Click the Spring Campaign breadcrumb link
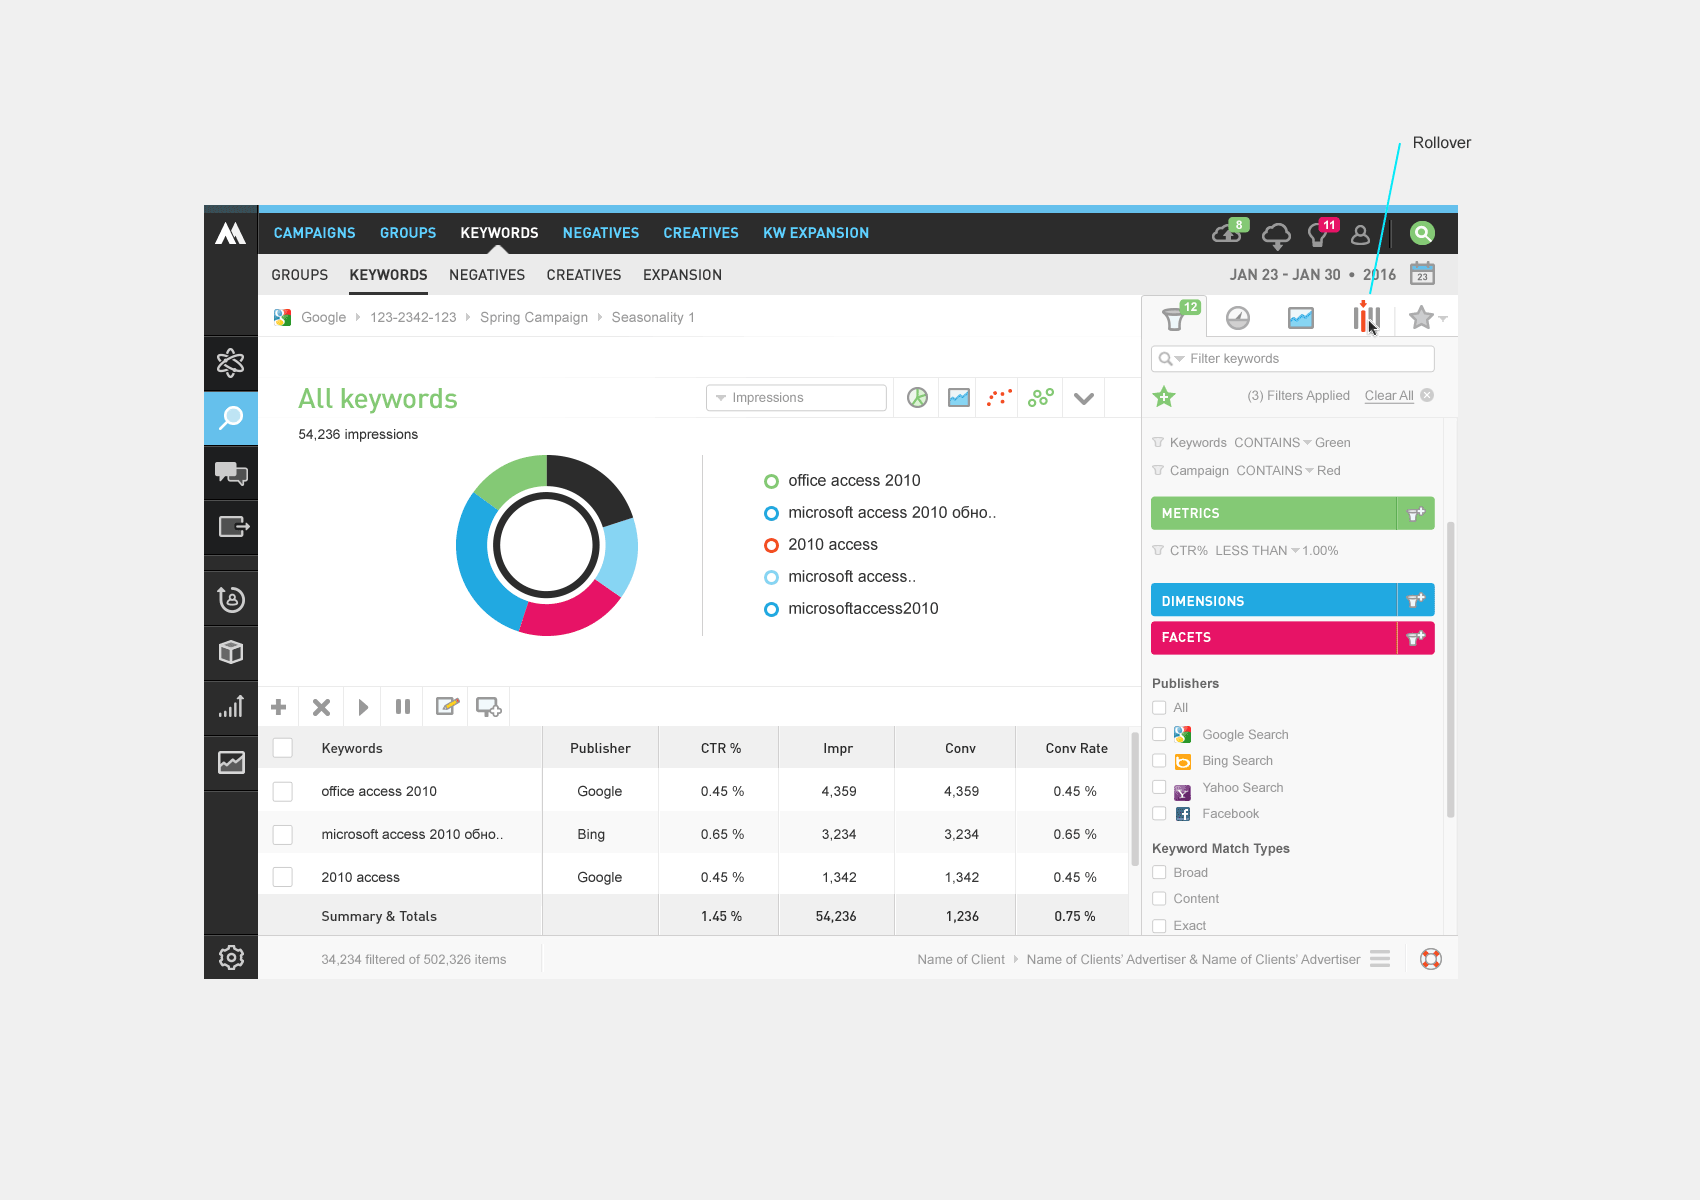The height and width of the screenshot is (1200, 1700). pos(533,317)
